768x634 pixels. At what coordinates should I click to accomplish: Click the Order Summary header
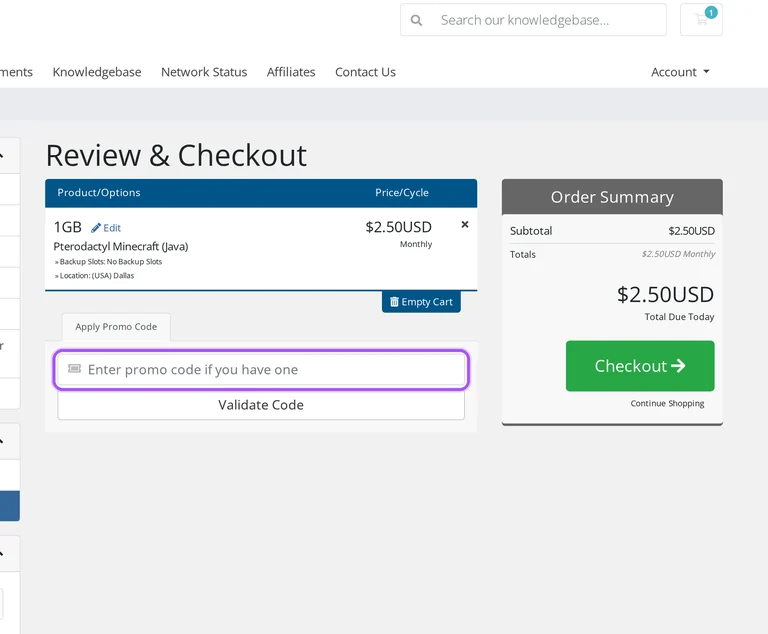click(612, 197)
